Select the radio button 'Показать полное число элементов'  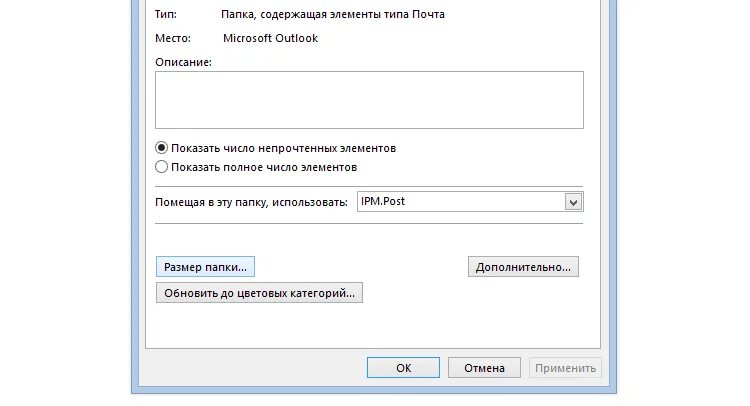pyautogui.click(x=162, y=167)
